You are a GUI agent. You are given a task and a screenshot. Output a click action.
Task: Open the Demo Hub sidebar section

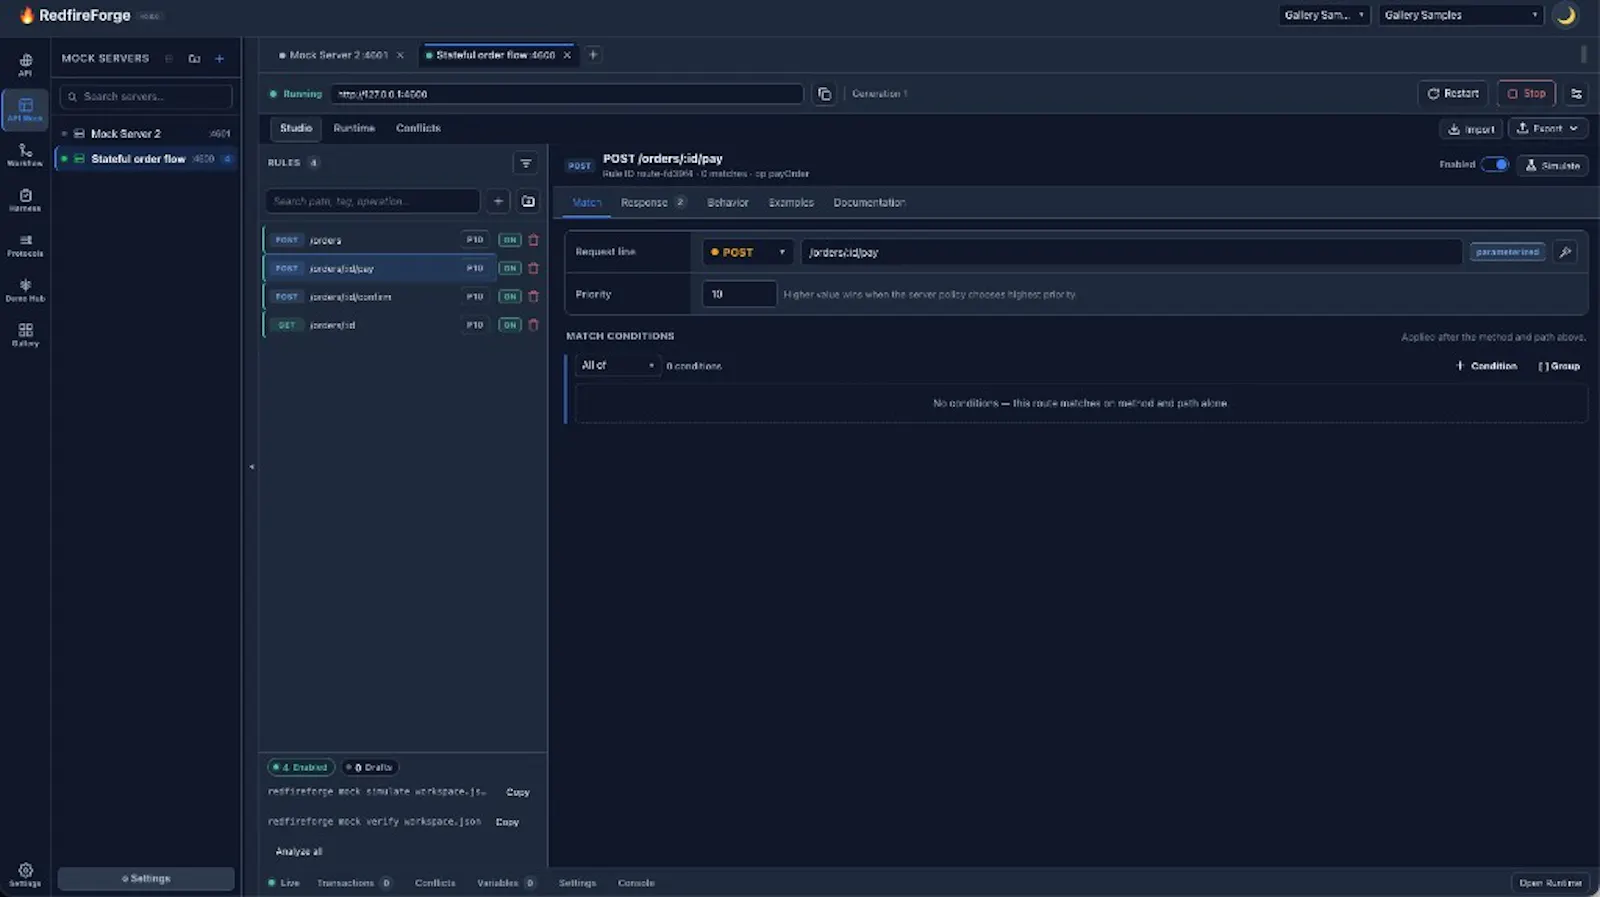tap(25, 290)
